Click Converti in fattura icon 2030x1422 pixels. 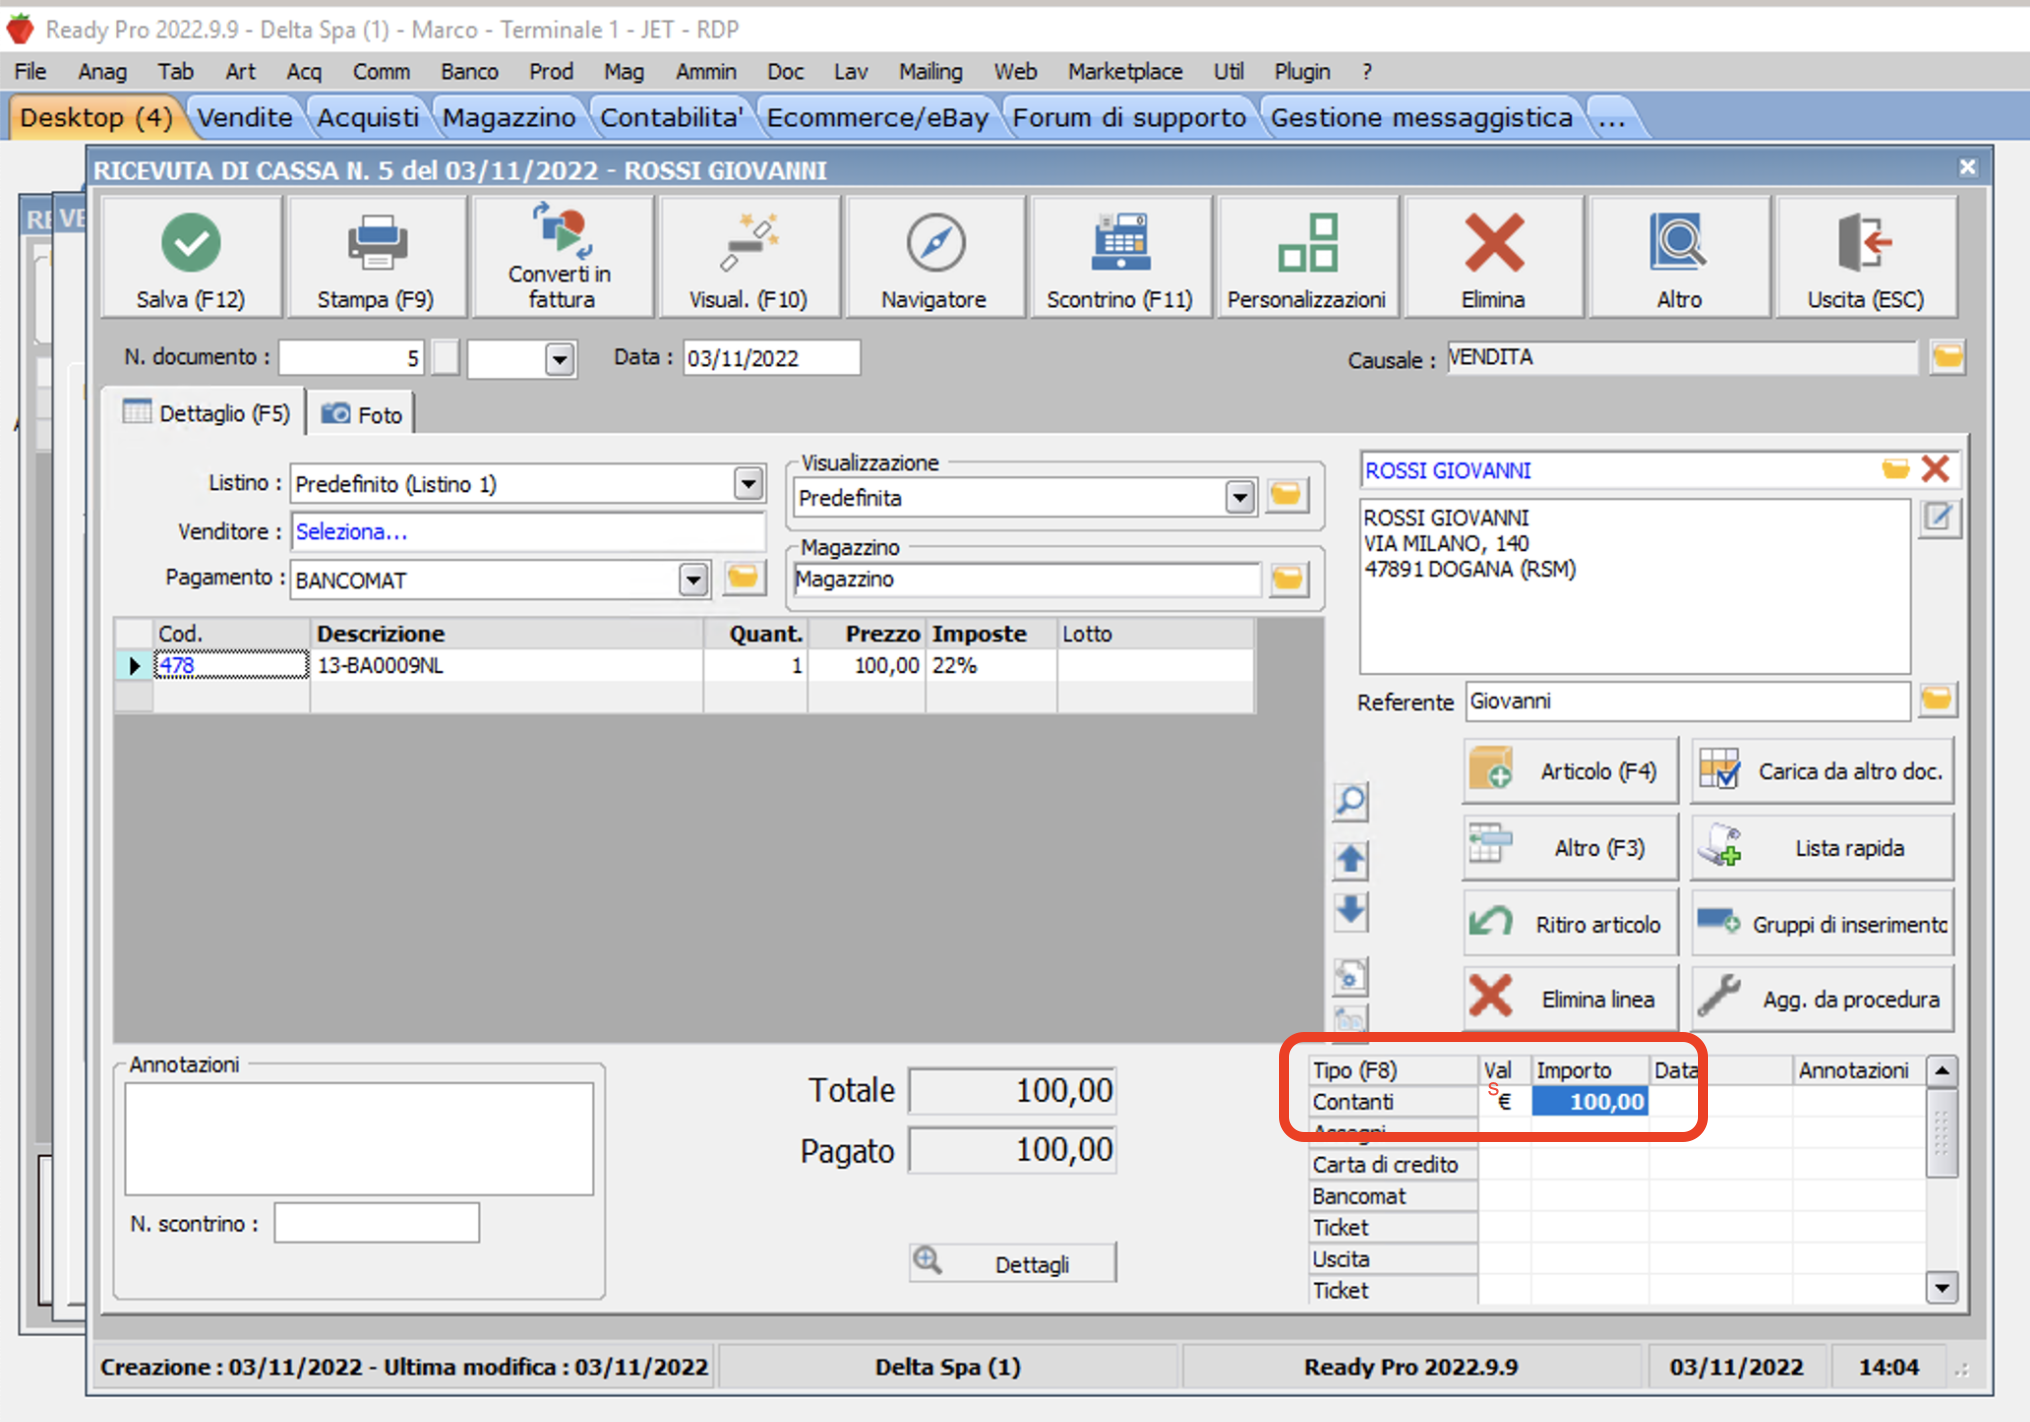(560, 230)
